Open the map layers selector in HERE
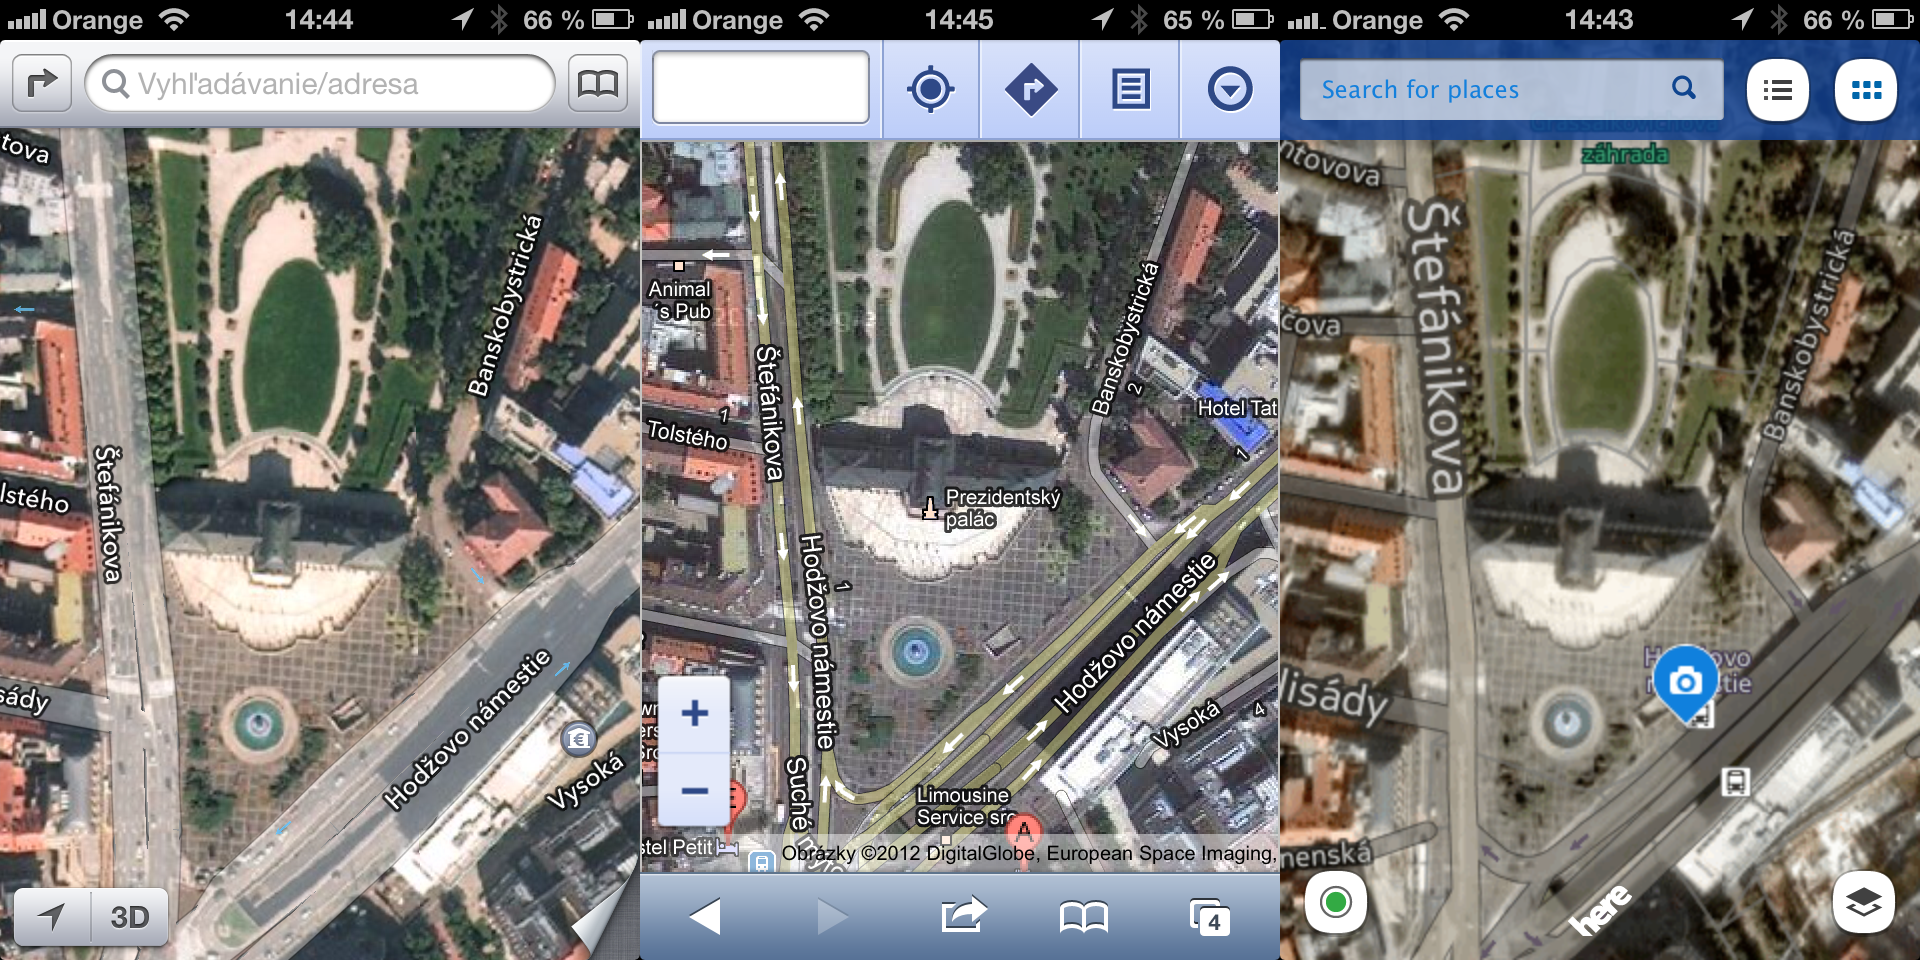Image resolution: width=1920 pixels, height=960 pixels. click(1863, 902)
